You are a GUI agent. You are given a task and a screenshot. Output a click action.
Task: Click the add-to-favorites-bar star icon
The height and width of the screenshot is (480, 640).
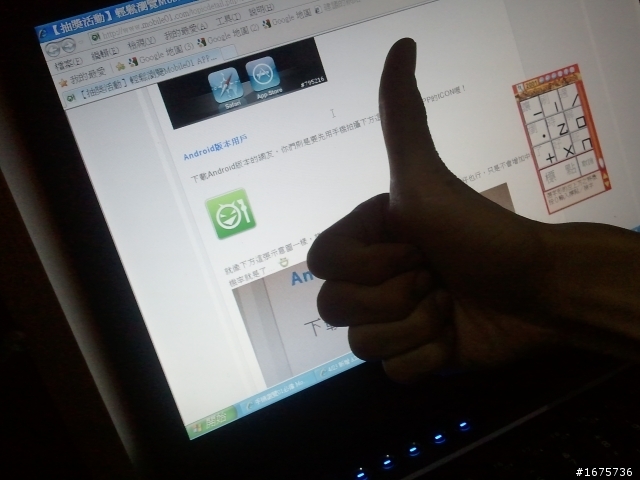click(x=120, y=66)
